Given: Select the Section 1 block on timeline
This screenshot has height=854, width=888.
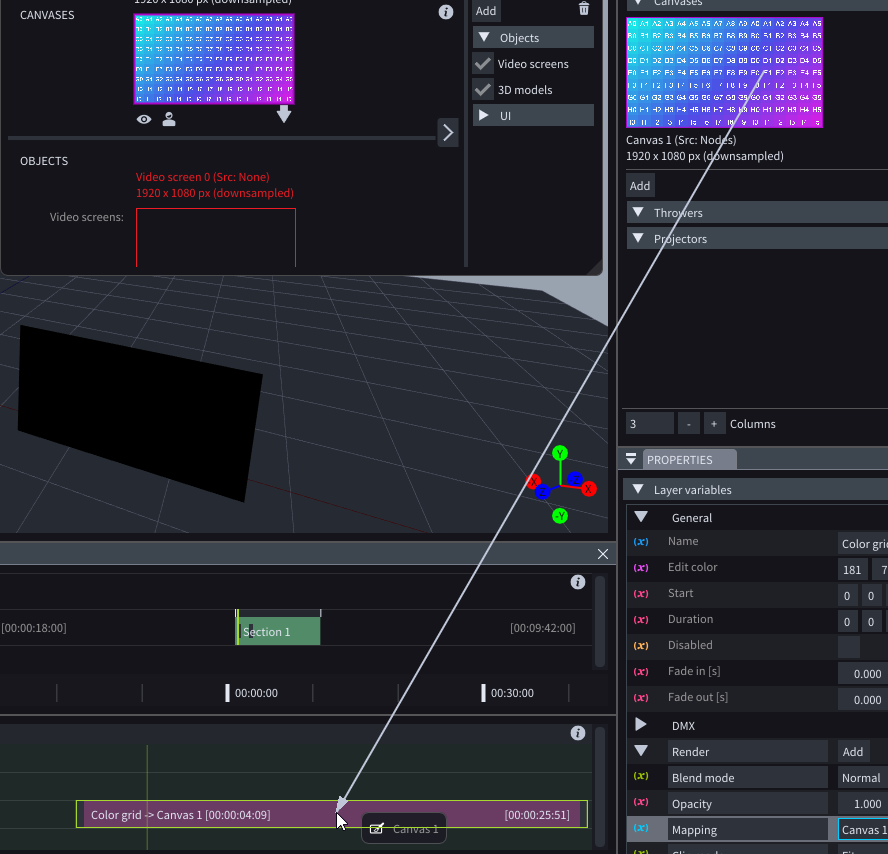Looking at the screenshot, I should click(x=278, y=631).
